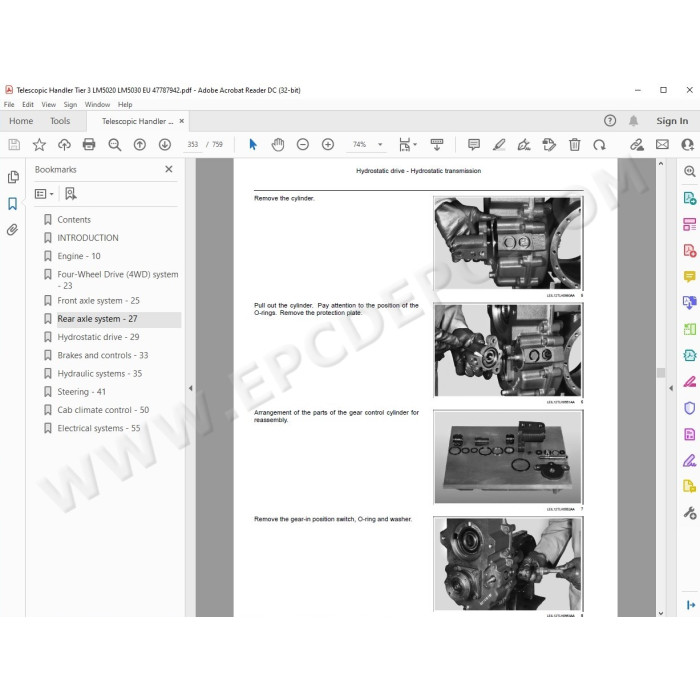
Task: Go to previous page arrow
Action: (x=140, y=144)
